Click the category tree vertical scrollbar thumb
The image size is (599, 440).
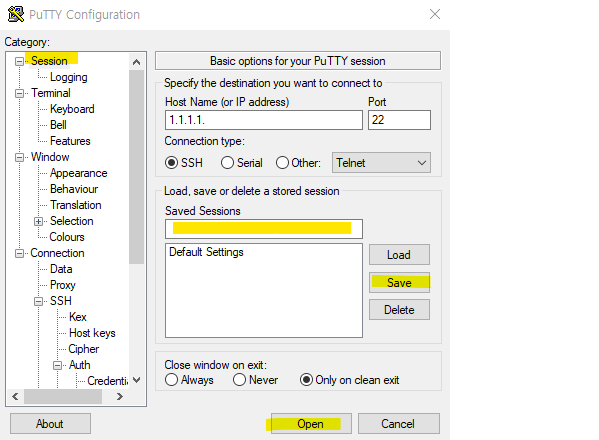pyautogui.click(x=136, y=167)
